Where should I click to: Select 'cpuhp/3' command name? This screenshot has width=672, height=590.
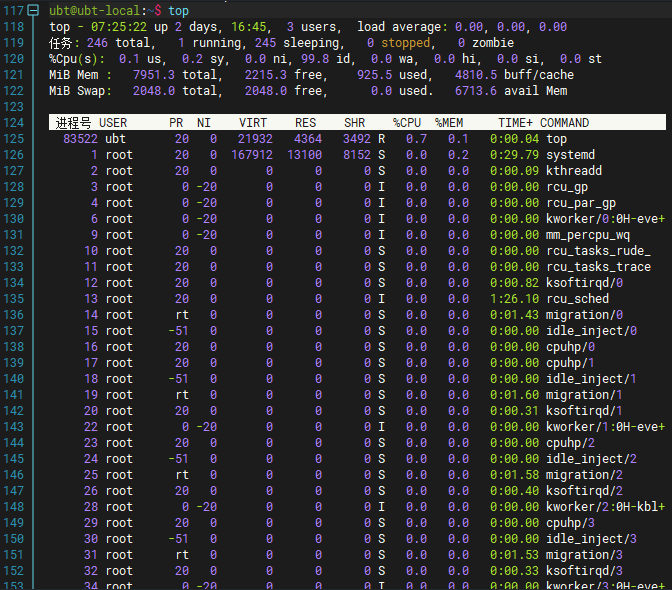[x=570, y=523]
